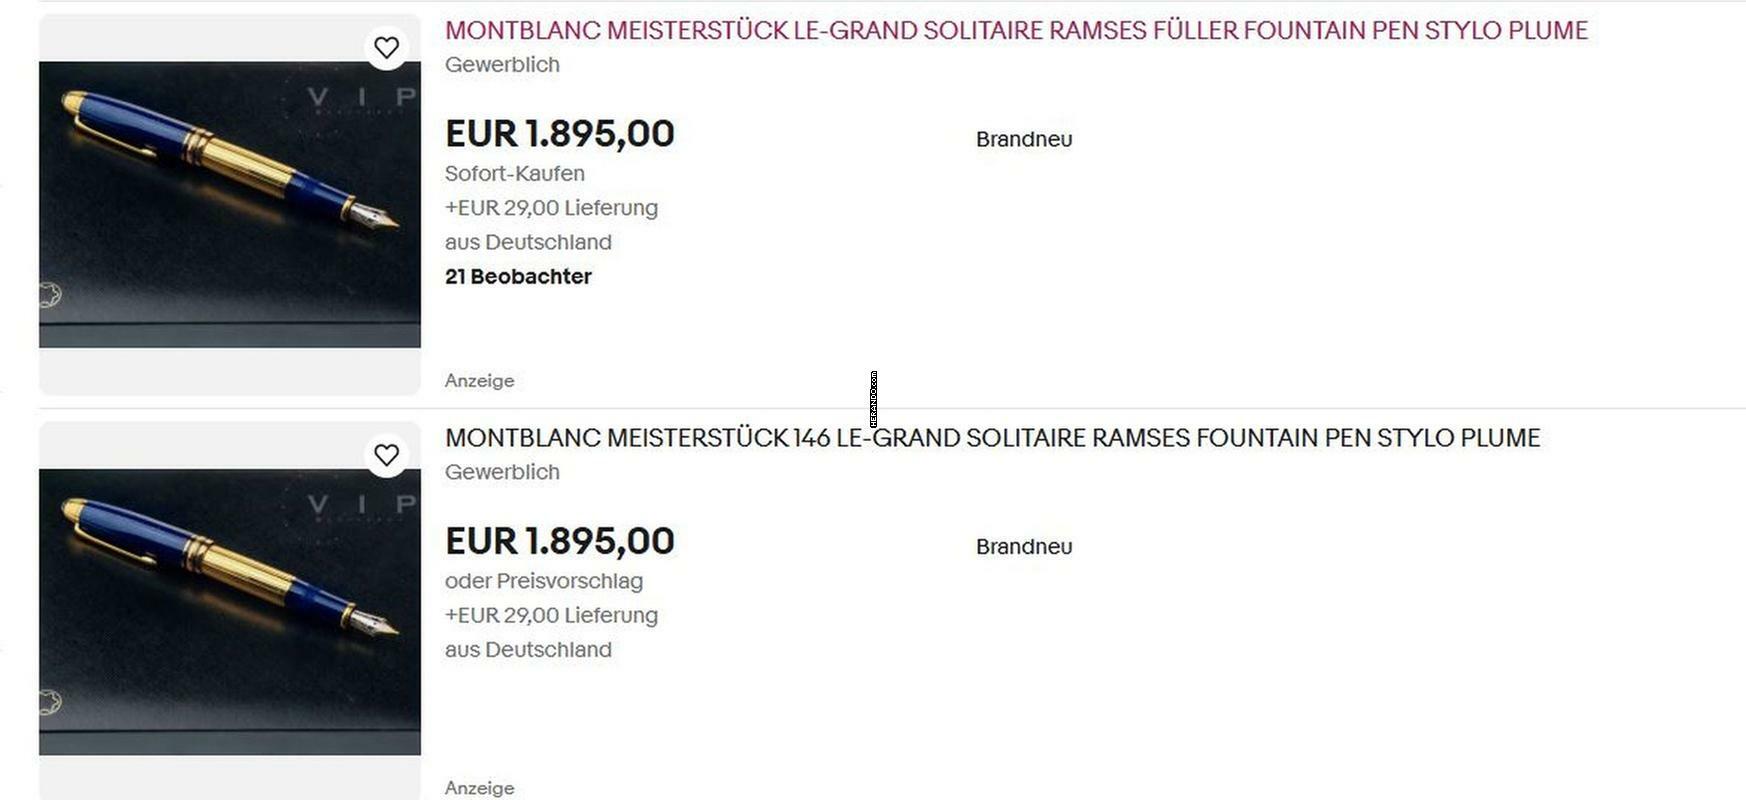Open the MEISTERSTÜCK 146 LE-GRAND SOLITAIRE RAMSES title link
The width and height of the screenshot is (1746, 800).
point(991,438)
